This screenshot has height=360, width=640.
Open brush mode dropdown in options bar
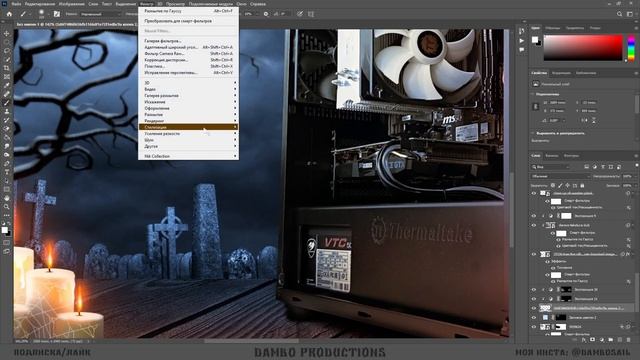coord(101,14)
